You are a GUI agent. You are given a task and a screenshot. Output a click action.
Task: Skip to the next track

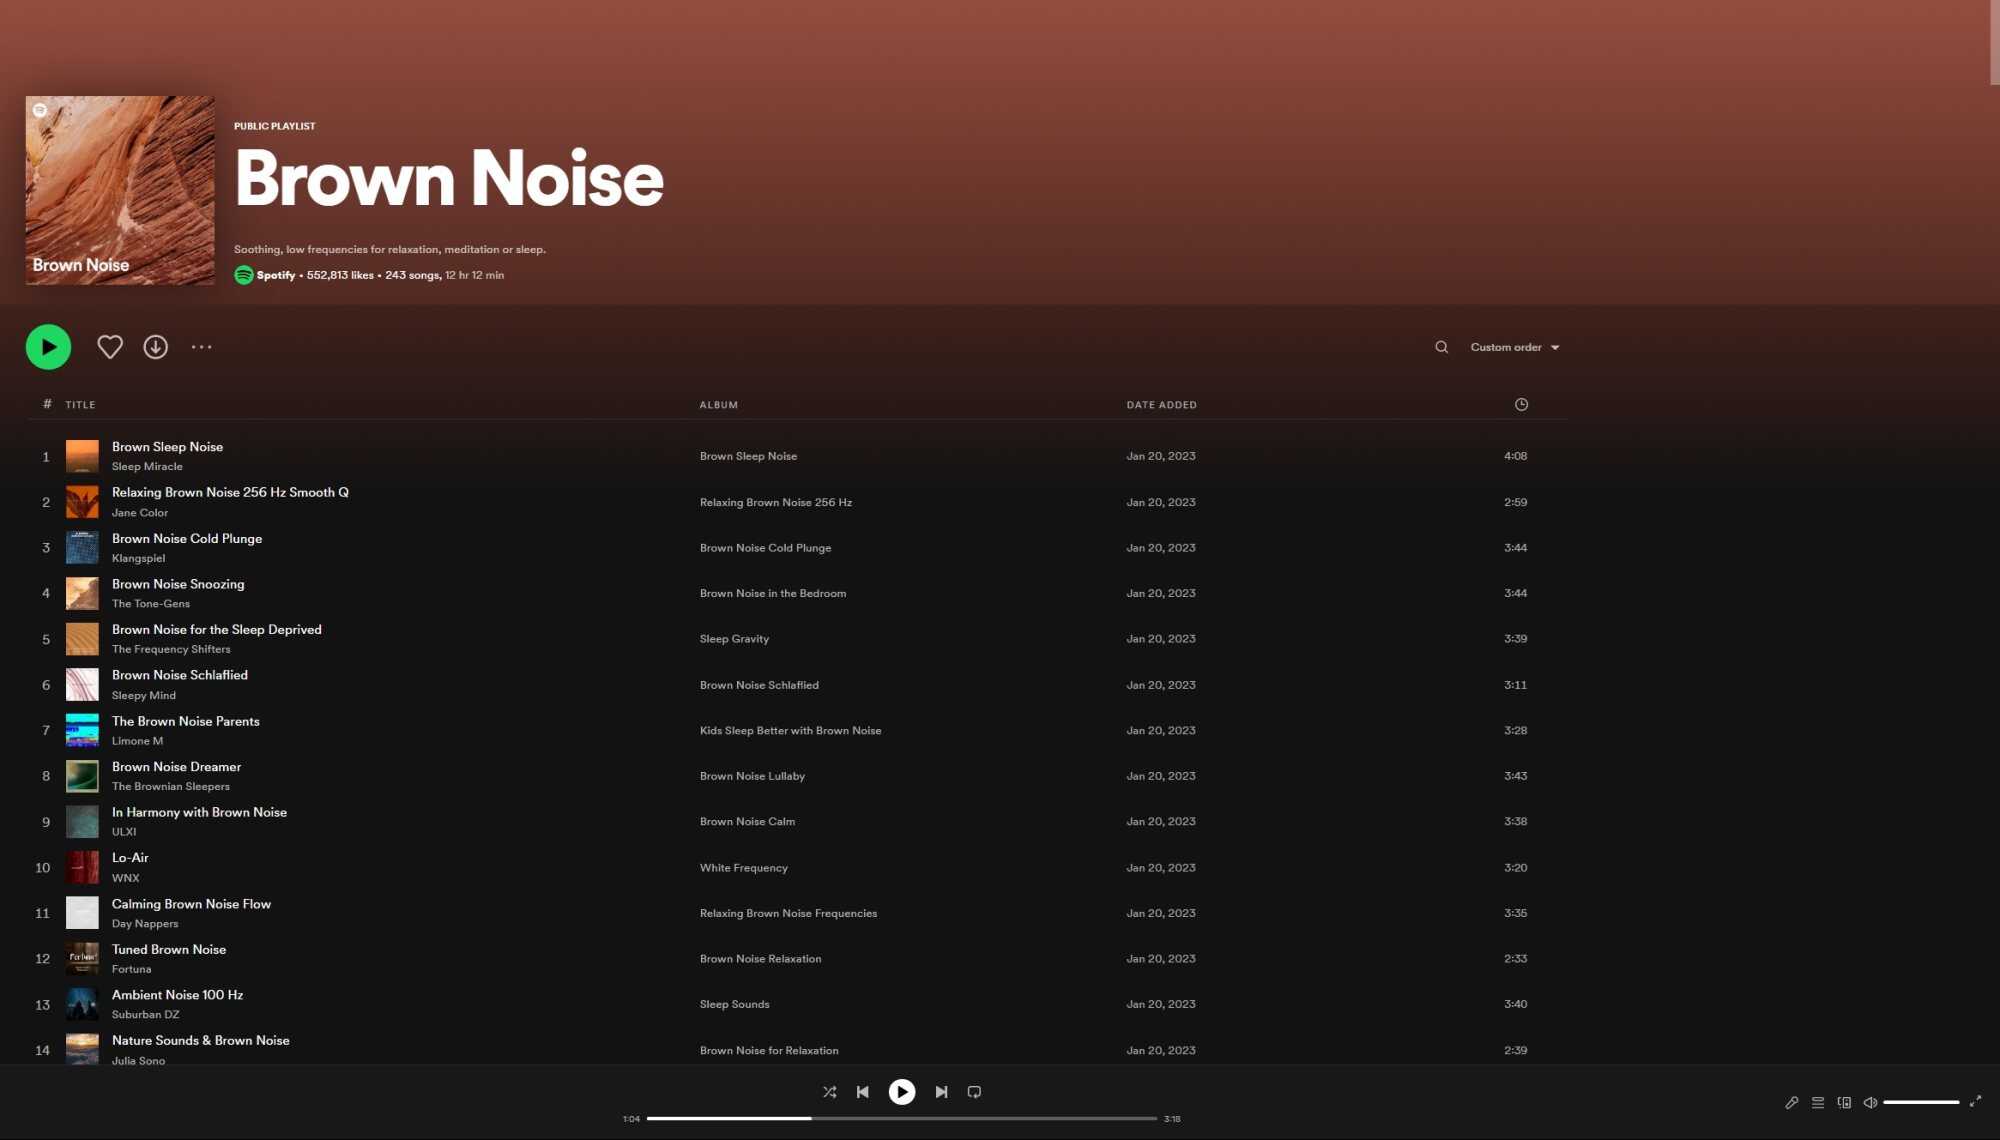pyautogui.click(x=941, y=1092)
